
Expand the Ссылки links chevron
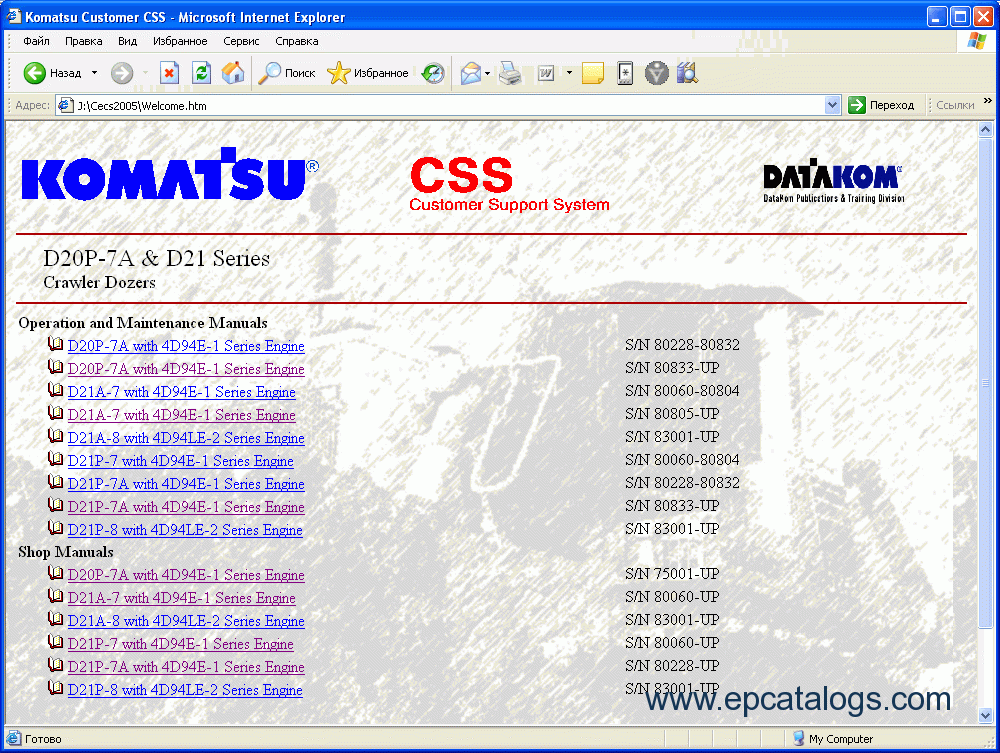pyautogui.click(x=988, y=101)
